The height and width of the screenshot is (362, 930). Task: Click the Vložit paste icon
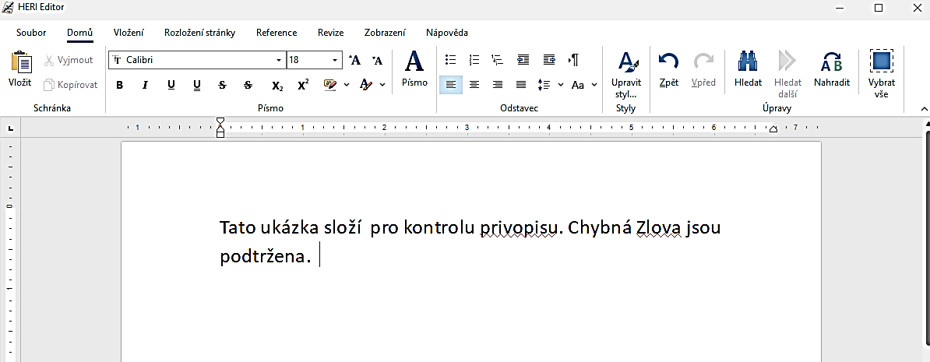21,62
